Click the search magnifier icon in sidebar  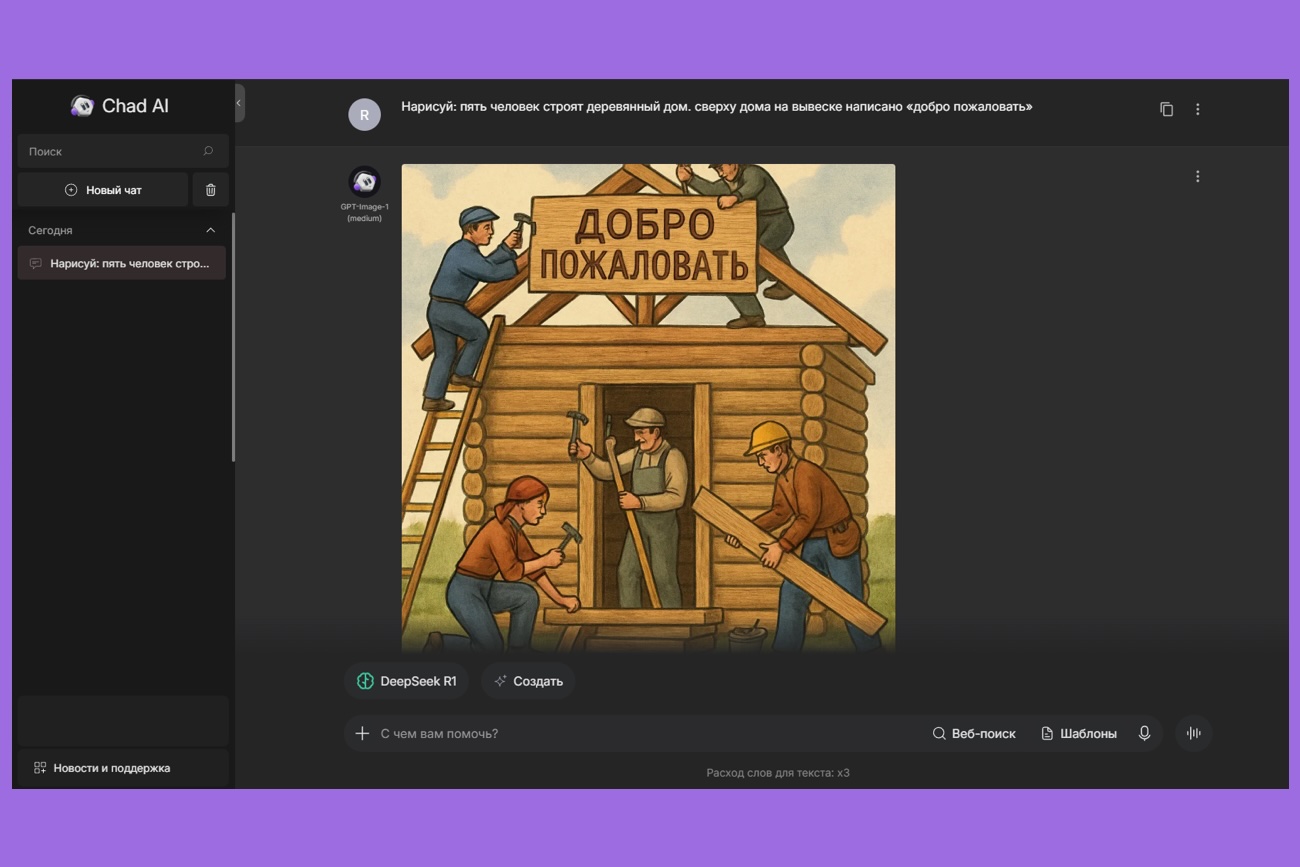[x=208, y=151]
